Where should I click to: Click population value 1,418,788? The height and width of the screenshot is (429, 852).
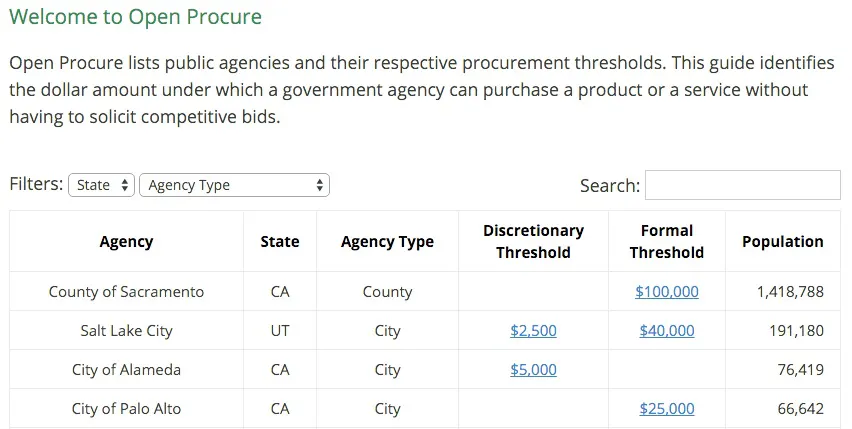(x=790, y=292)
